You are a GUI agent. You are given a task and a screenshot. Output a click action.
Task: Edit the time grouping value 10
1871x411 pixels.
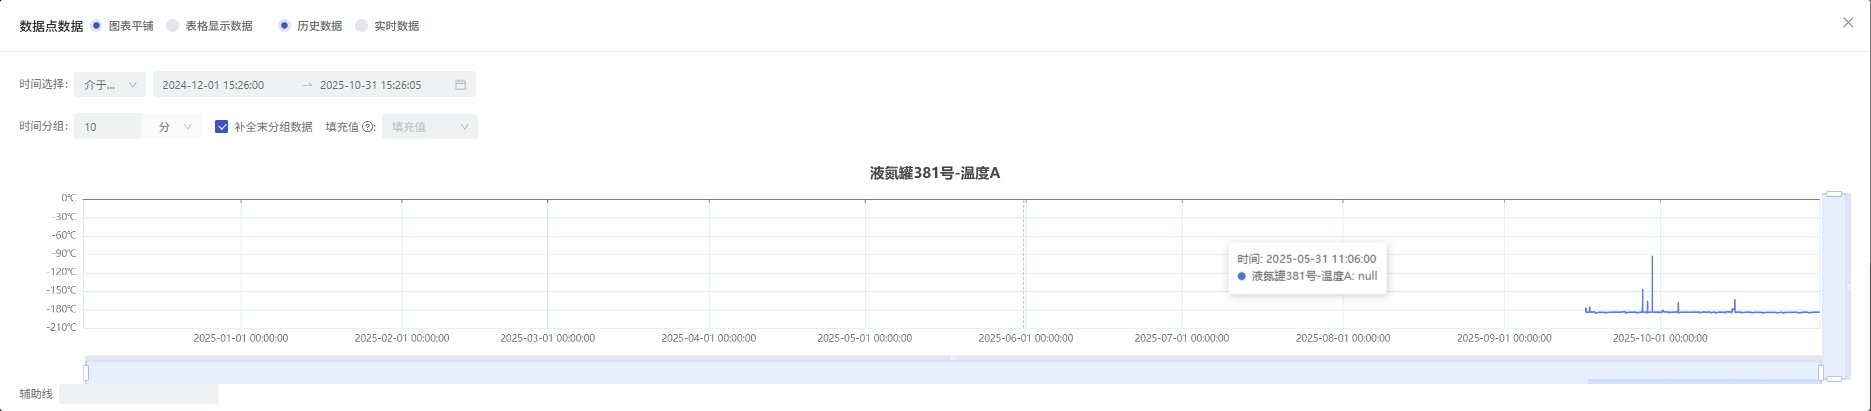108,127
